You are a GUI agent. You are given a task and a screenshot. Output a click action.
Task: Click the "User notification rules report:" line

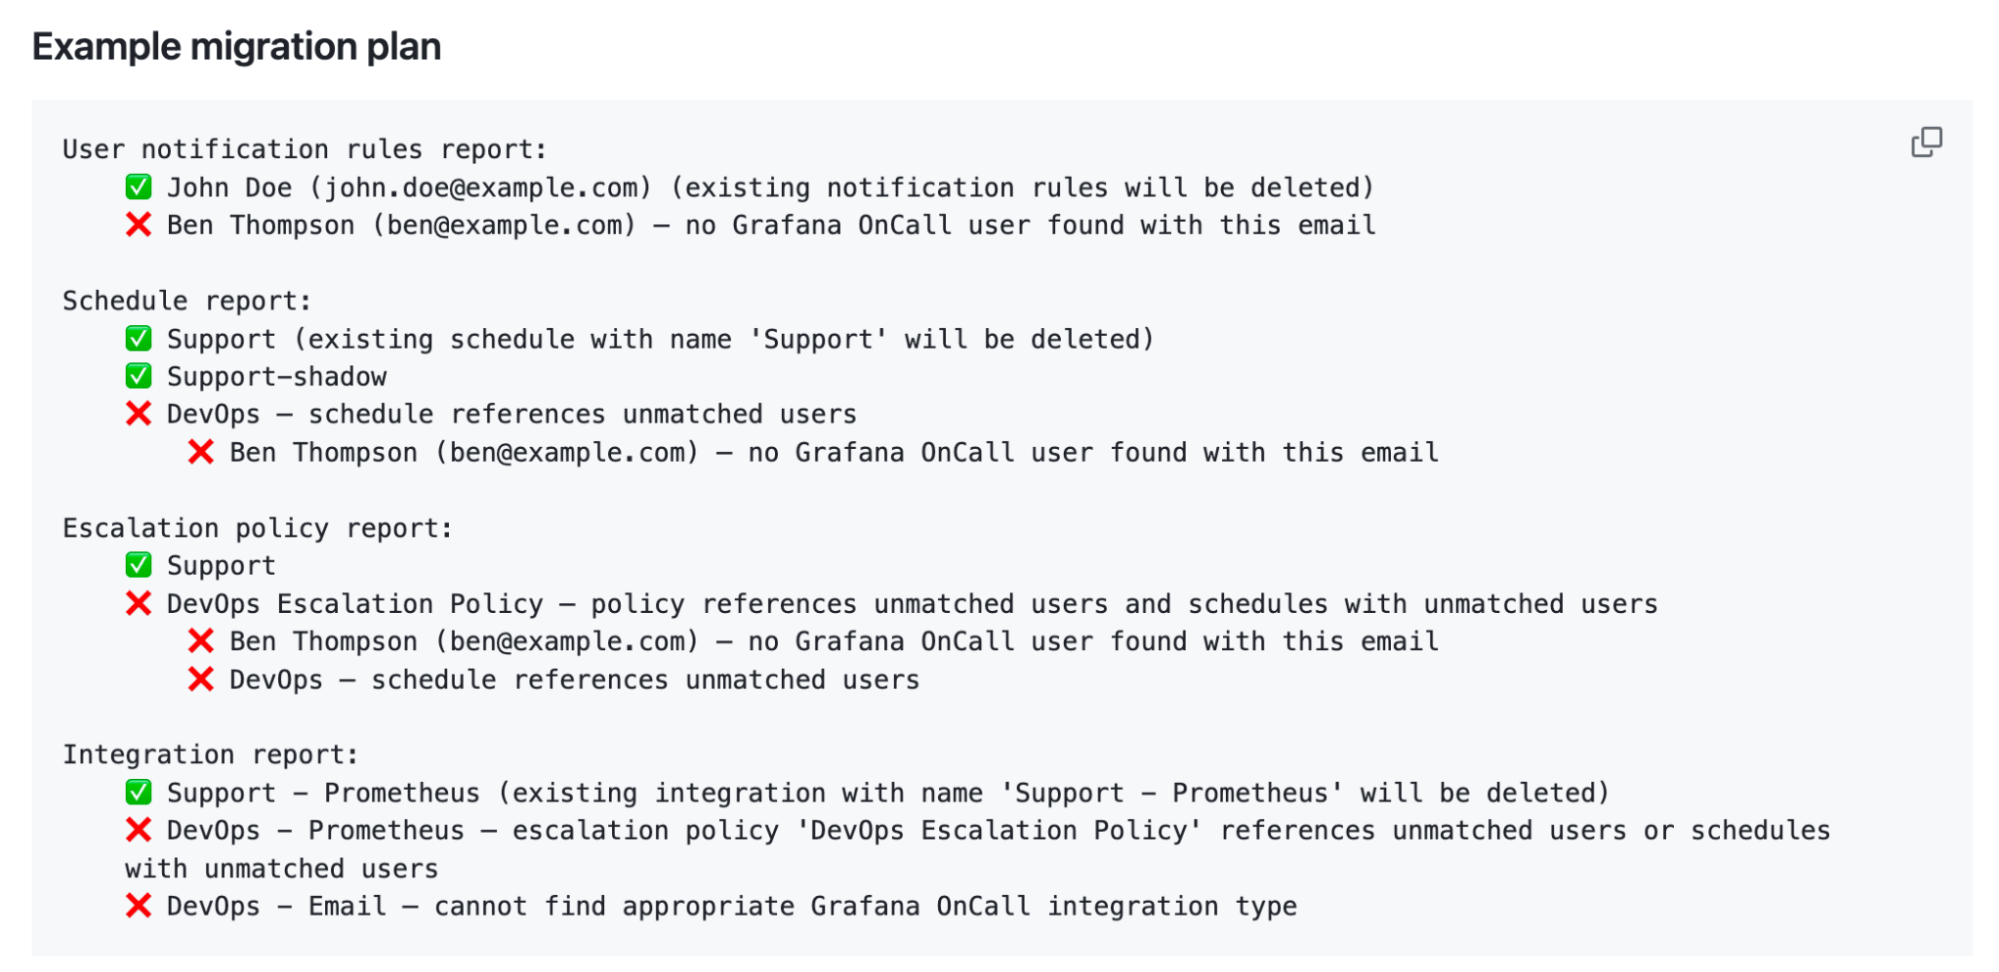(304, 150)
